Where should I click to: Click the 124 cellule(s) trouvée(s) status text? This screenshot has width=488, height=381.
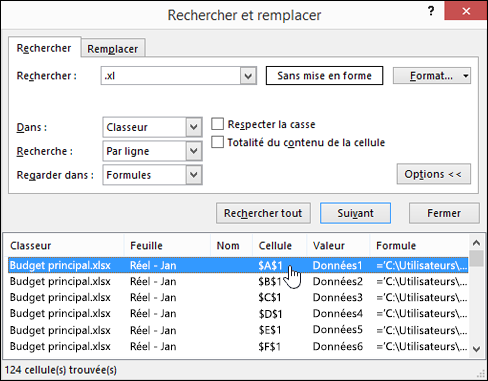point(61,370)
